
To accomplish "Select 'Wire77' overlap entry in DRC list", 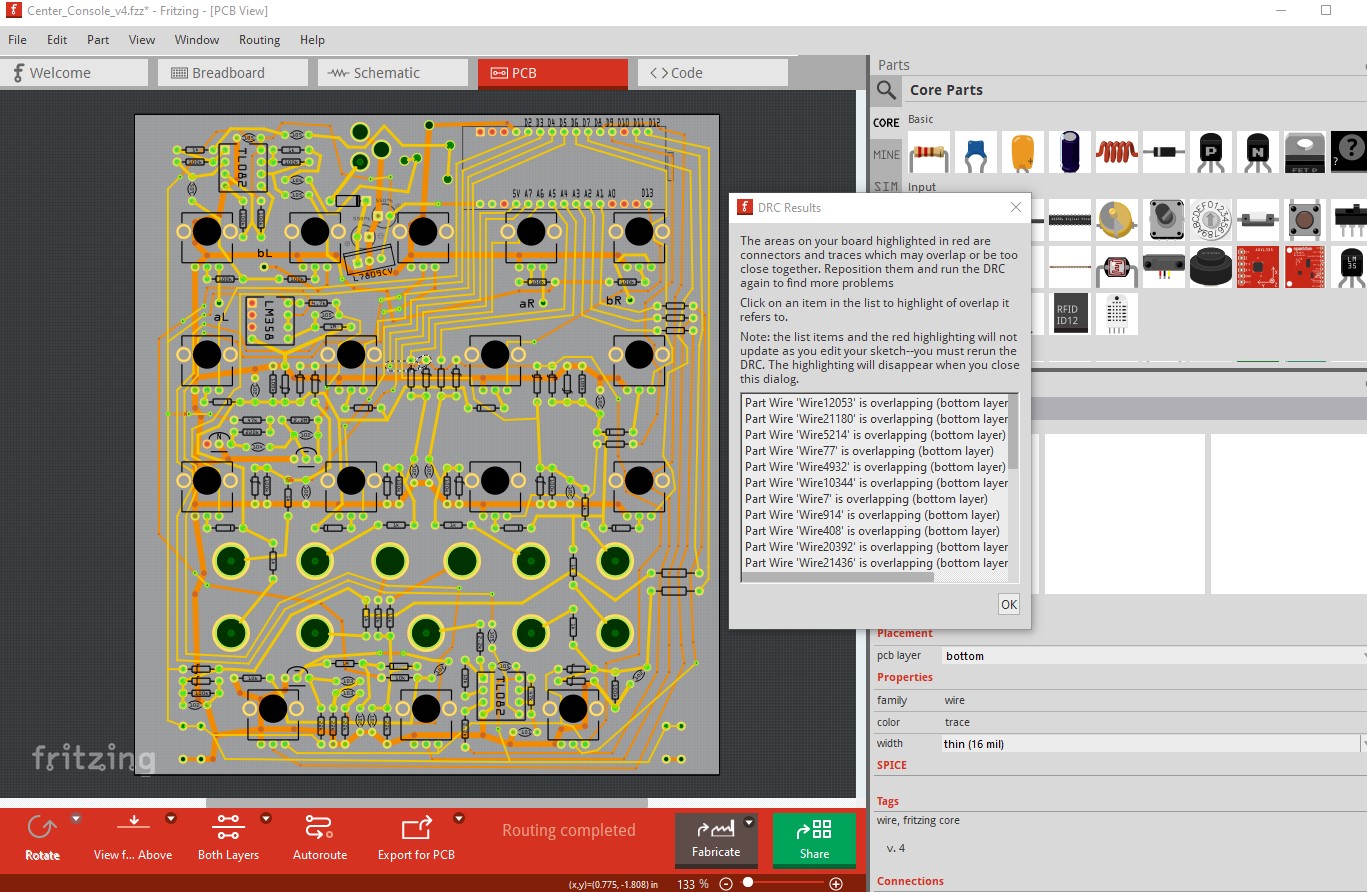I will click(x=869, y=451).
